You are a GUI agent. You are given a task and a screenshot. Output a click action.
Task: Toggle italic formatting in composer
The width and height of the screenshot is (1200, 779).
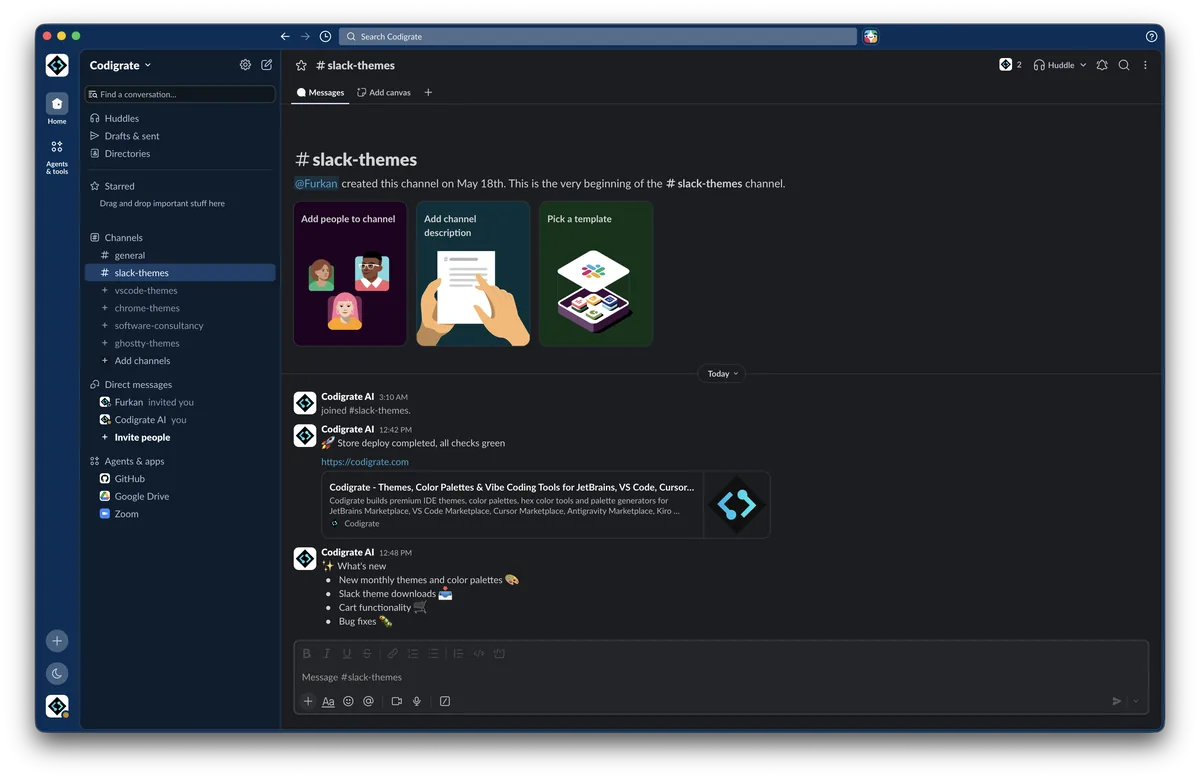[x=327, y=654]
